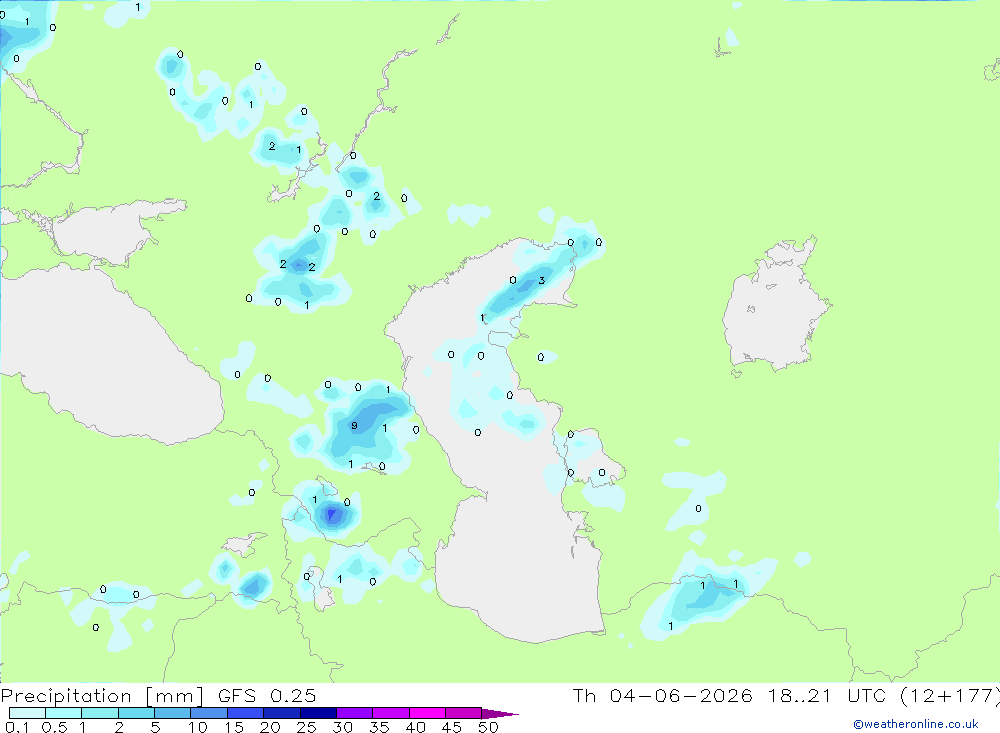Open the weatheronline.co.uk copyright link

point(916,724)
